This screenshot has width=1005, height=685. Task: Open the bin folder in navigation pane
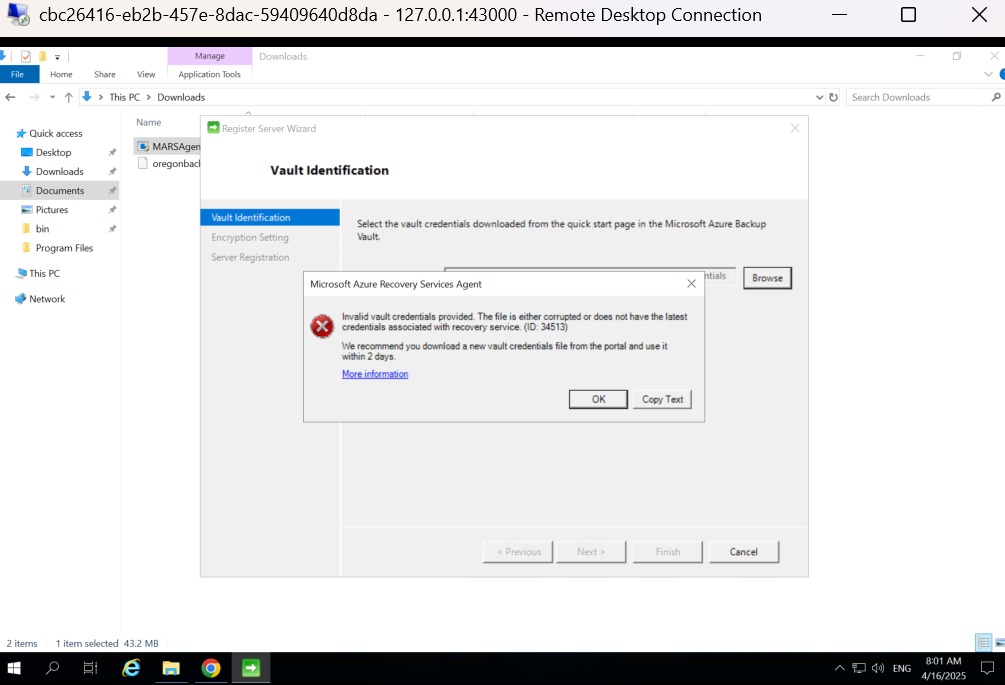(x=42, y=229)
